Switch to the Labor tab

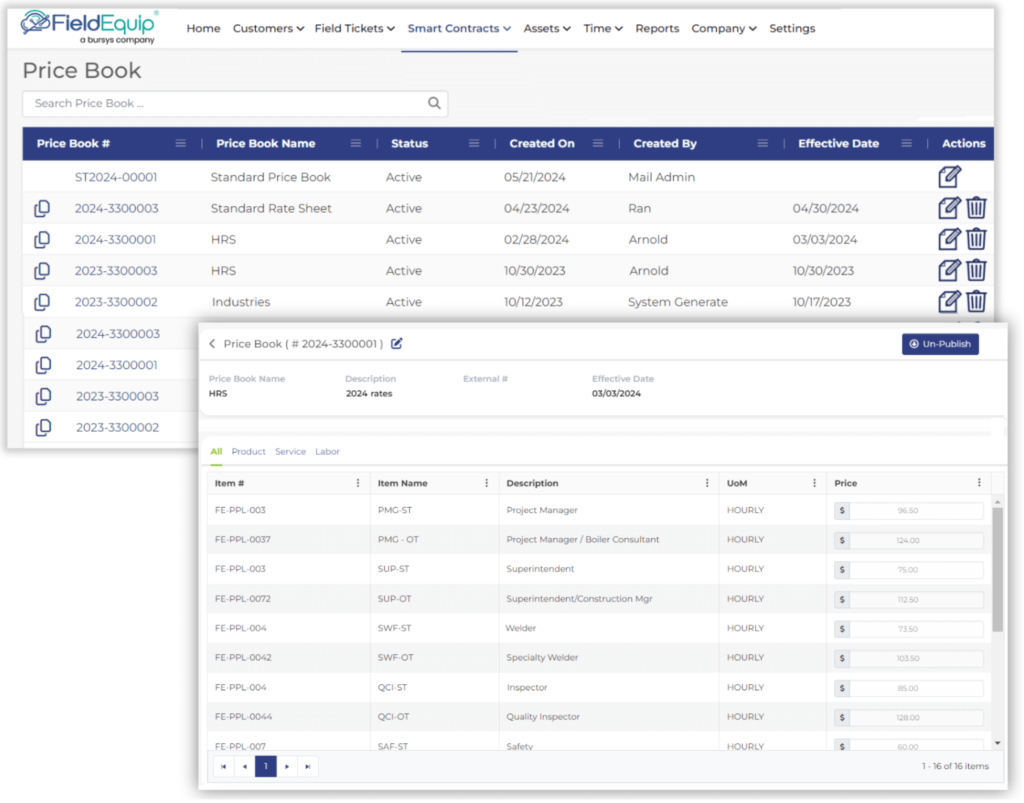click(327, 451)
